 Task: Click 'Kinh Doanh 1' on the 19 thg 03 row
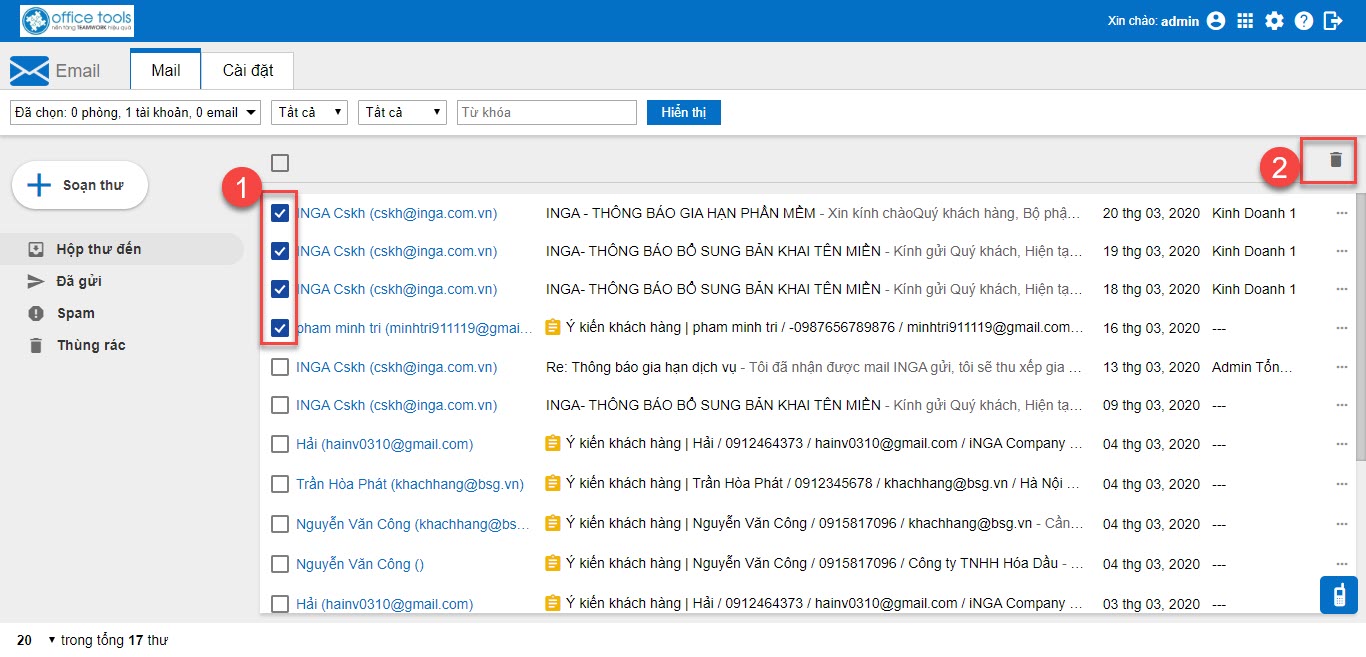click(1254, 251)
